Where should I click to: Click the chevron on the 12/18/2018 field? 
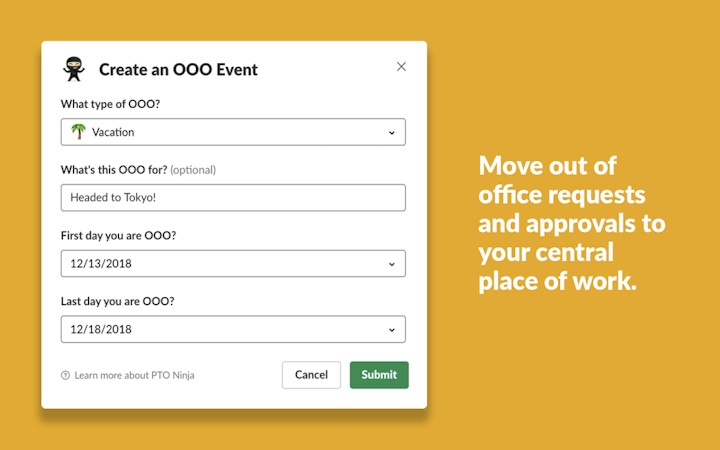391,329
